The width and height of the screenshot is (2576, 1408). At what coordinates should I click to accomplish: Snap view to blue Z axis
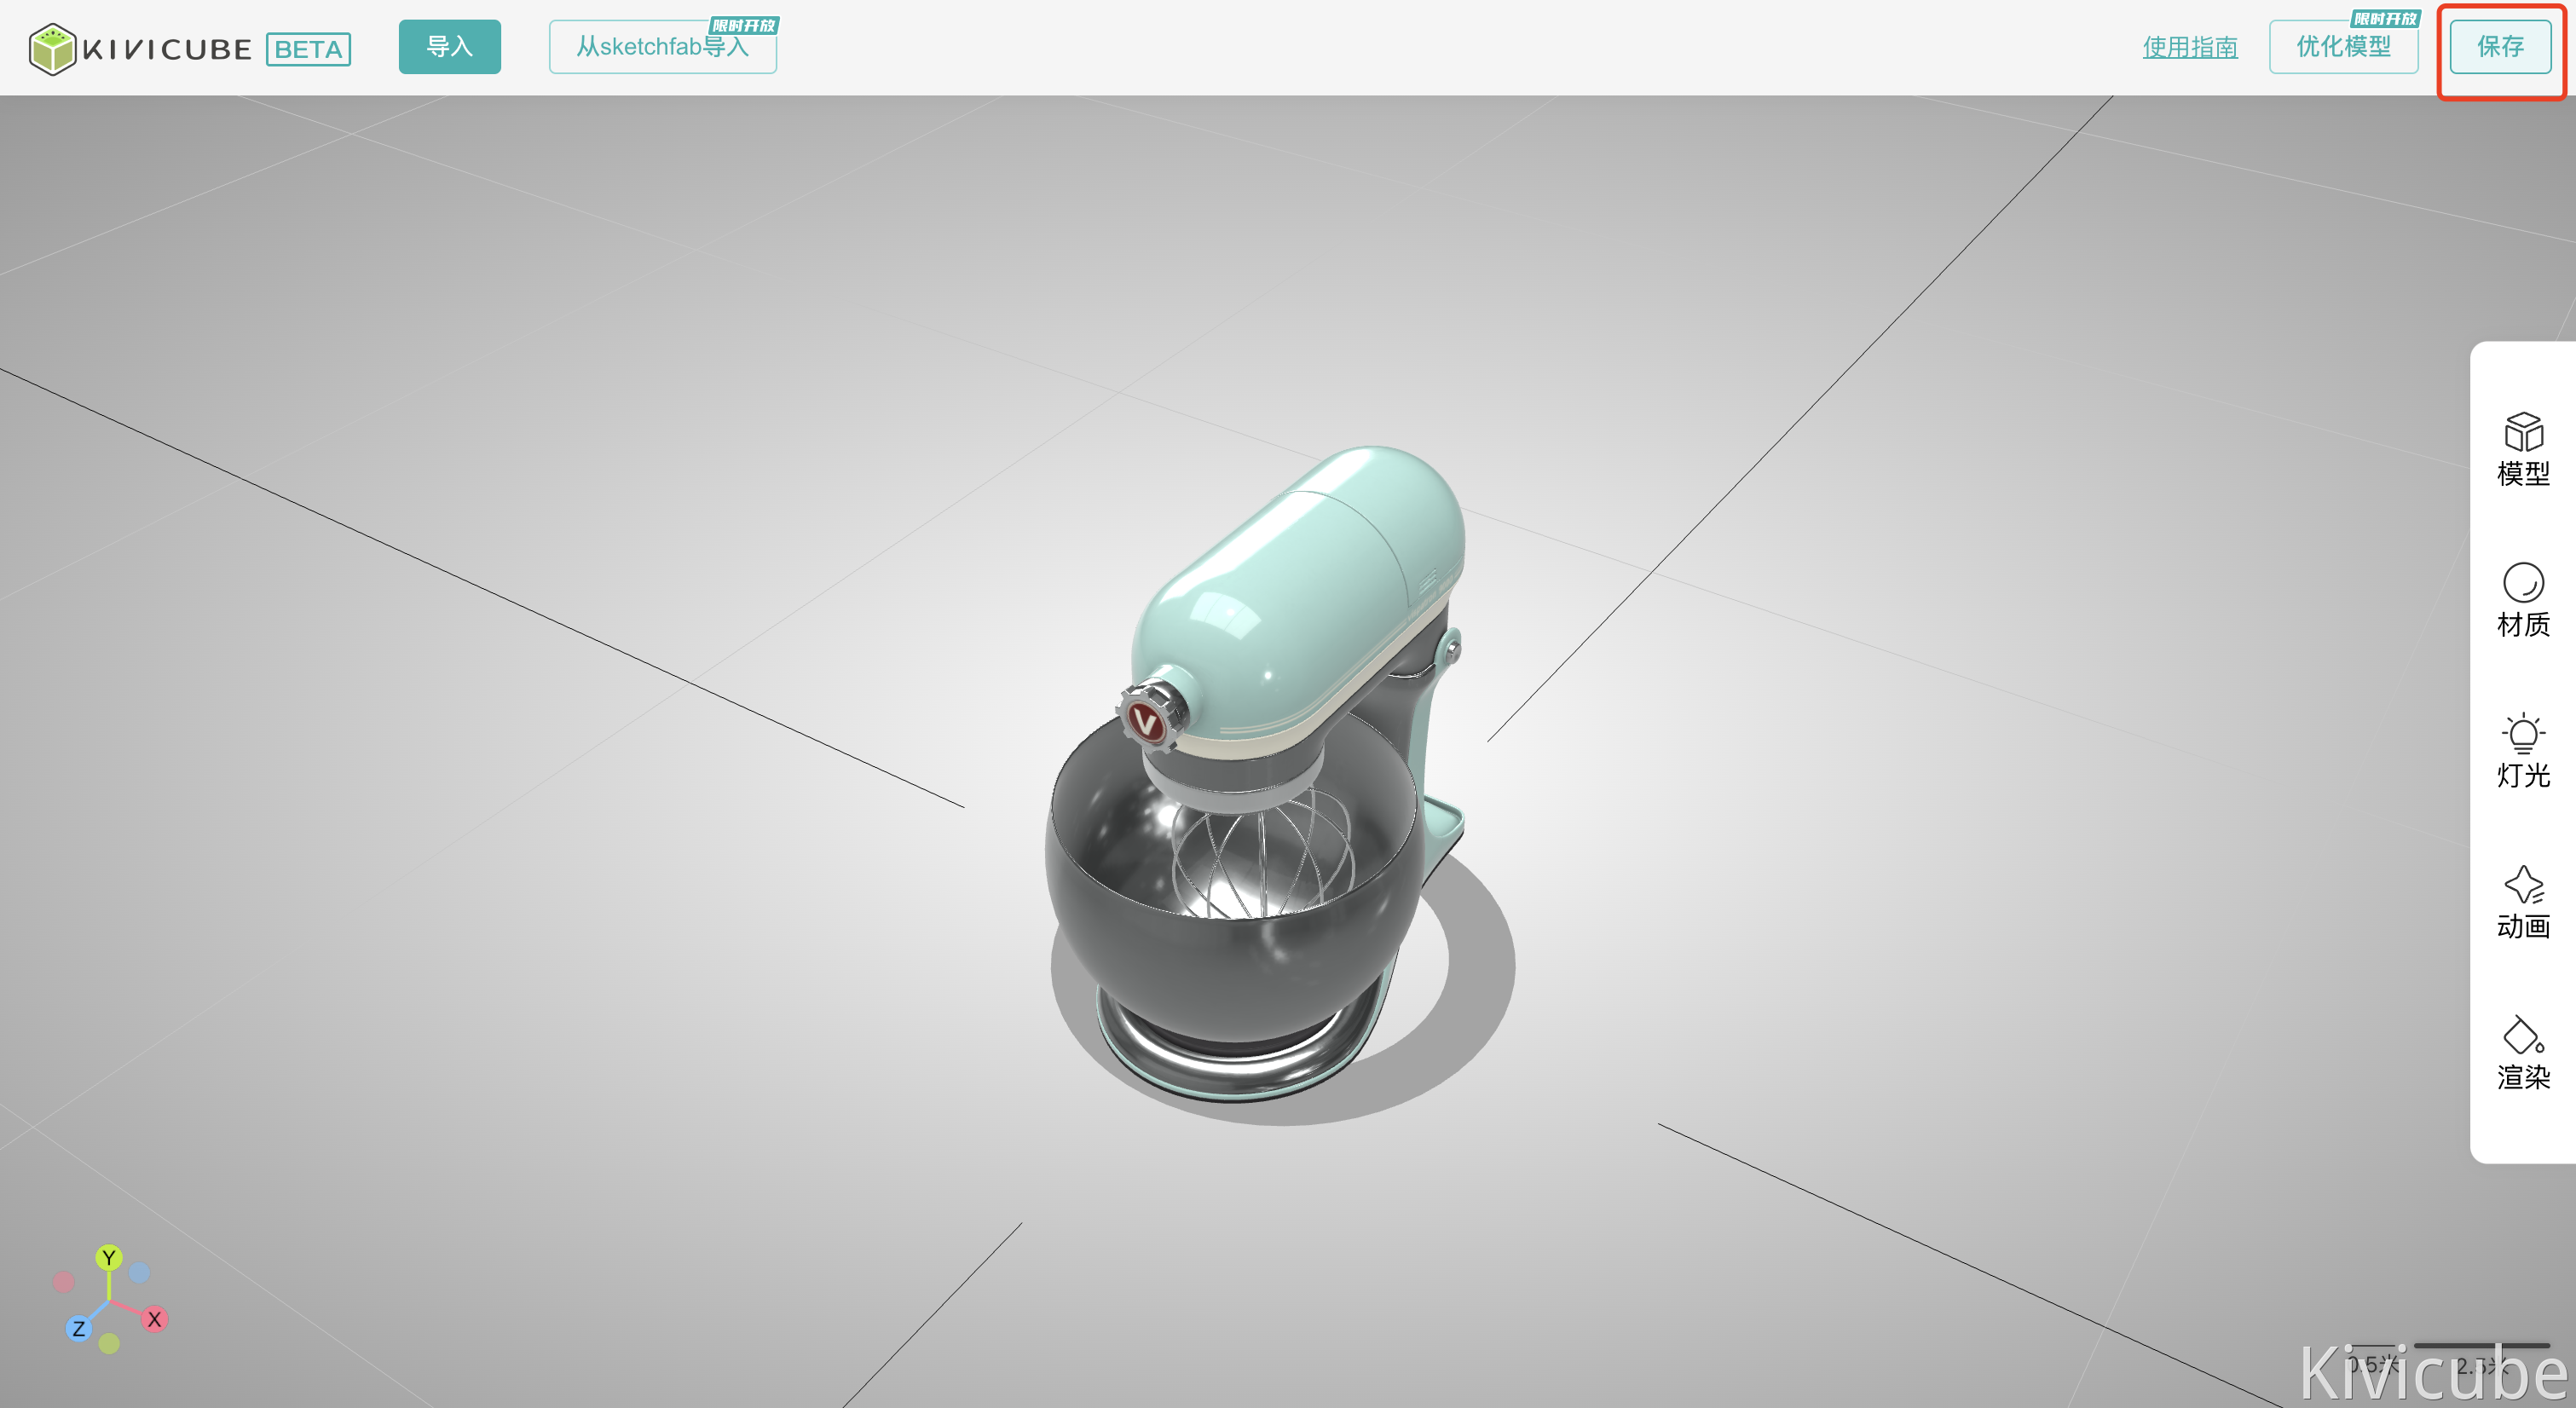tap(78, 1329)
